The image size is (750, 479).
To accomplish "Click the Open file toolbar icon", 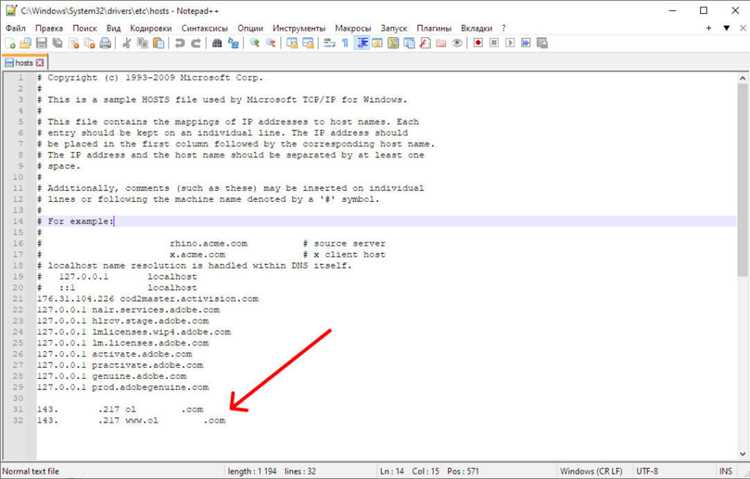I will tap(25, 43).
